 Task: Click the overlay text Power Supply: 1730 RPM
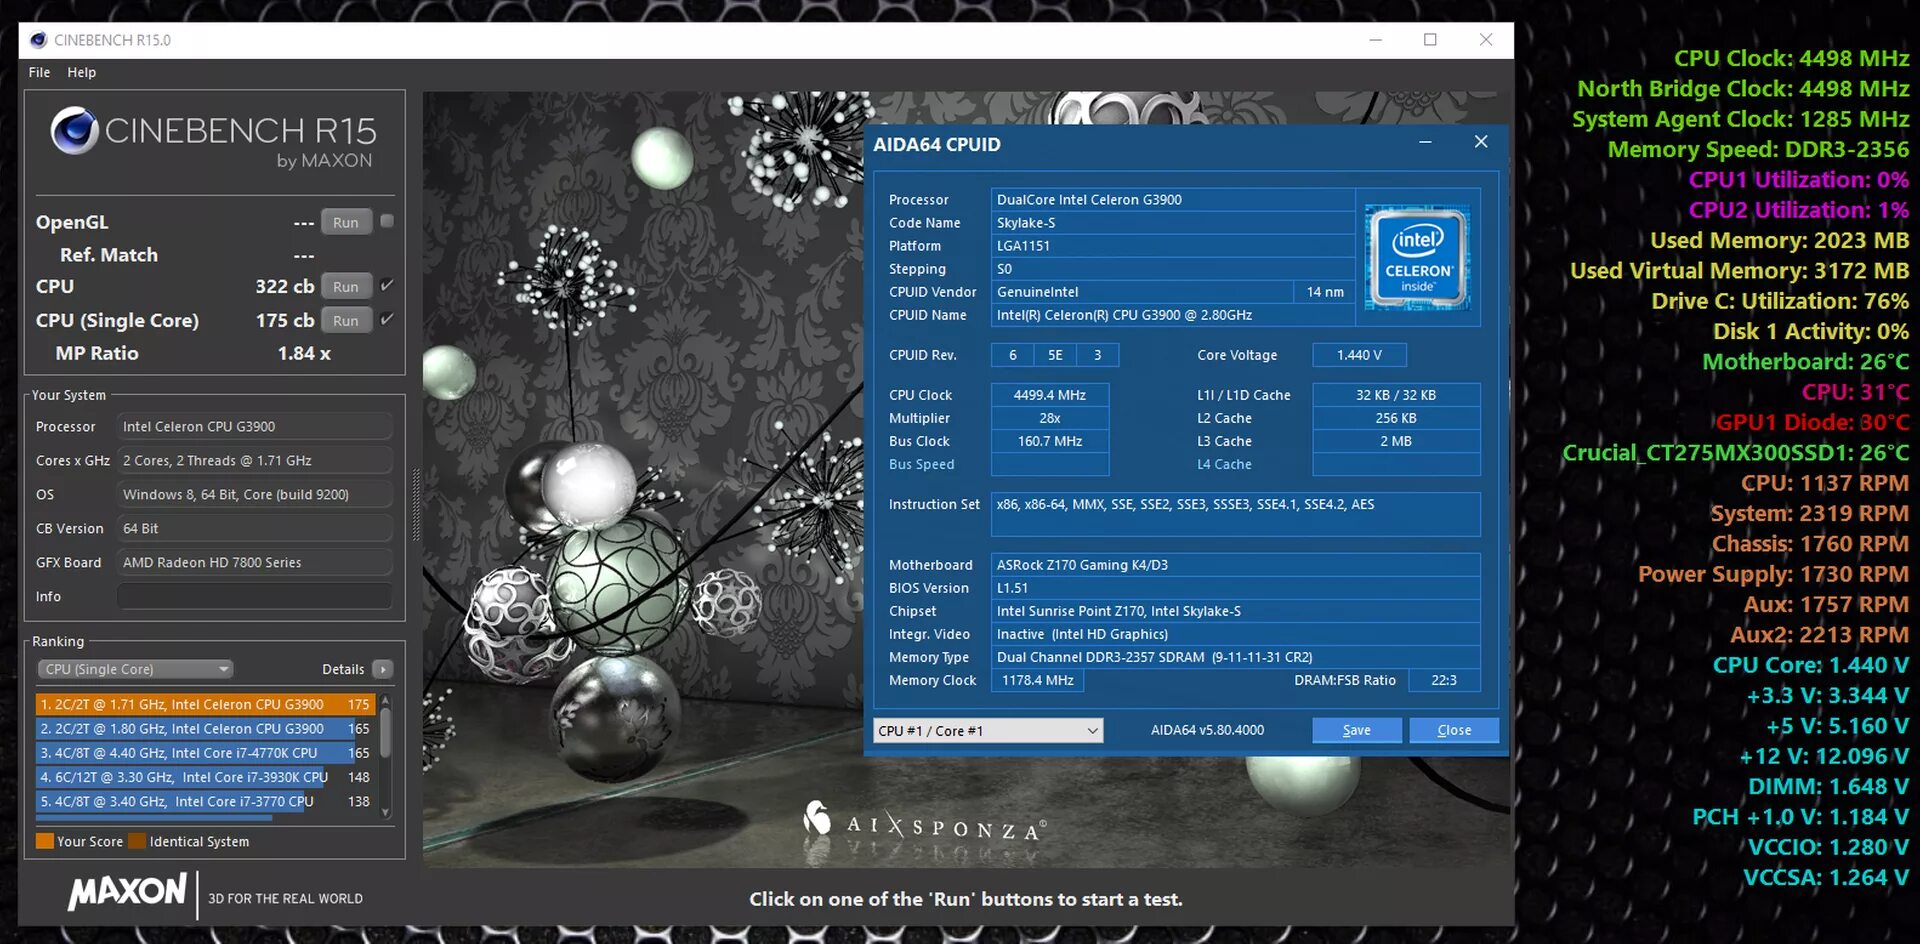tap(1773, 574)
